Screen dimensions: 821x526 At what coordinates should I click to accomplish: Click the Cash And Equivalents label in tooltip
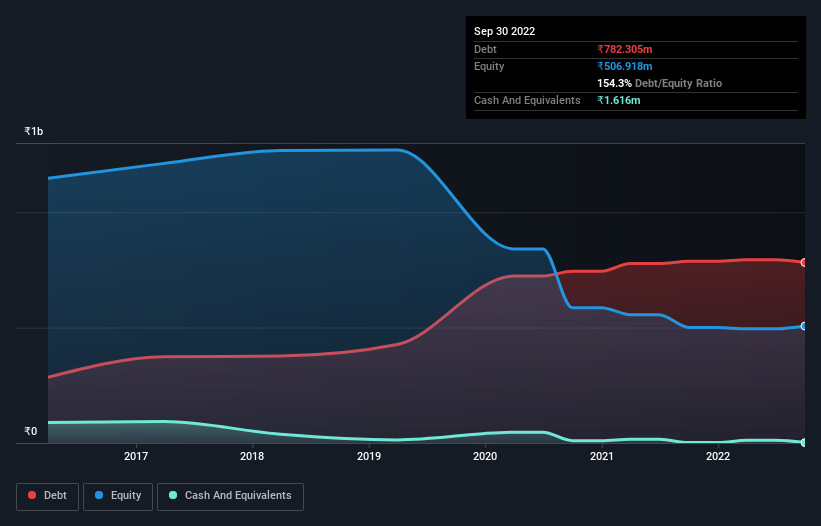(x=527, y=100)
